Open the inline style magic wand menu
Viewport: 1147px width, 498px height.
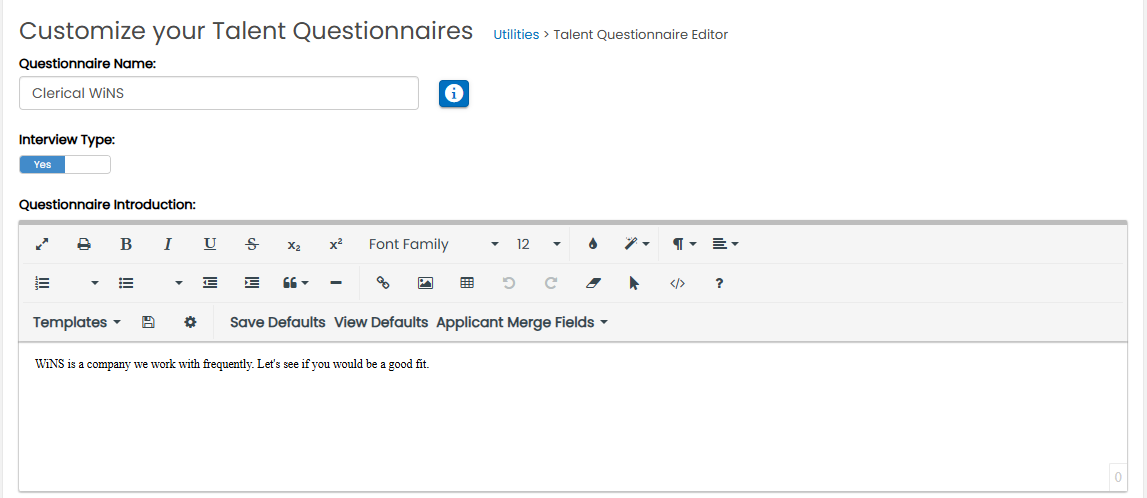pyautogui.click(x=636, y=244)
